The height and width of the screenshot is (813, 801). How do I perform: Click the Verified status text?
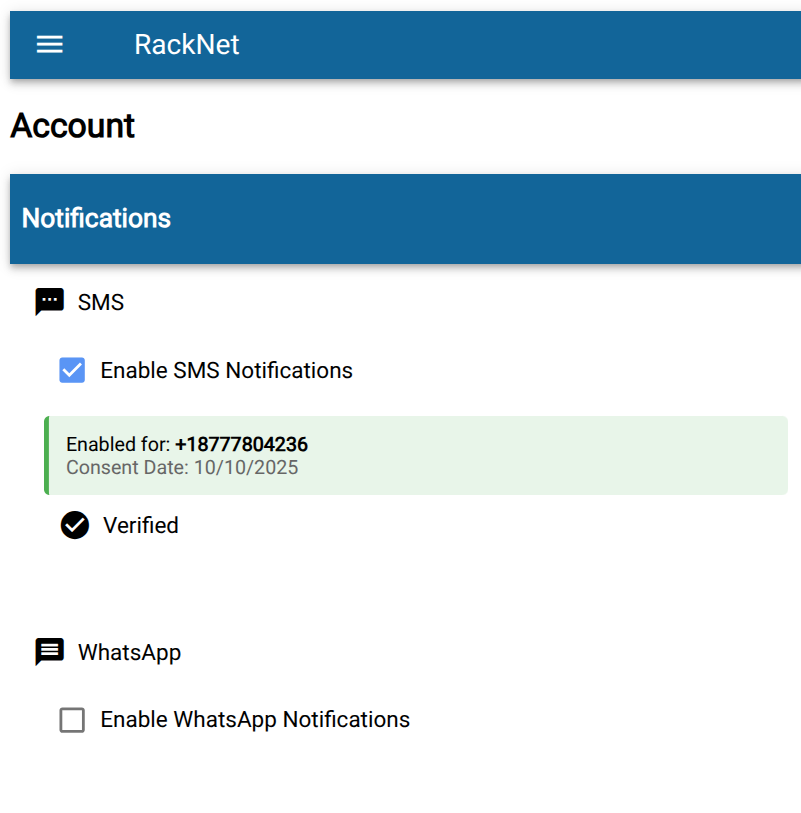tap(141, 526)
